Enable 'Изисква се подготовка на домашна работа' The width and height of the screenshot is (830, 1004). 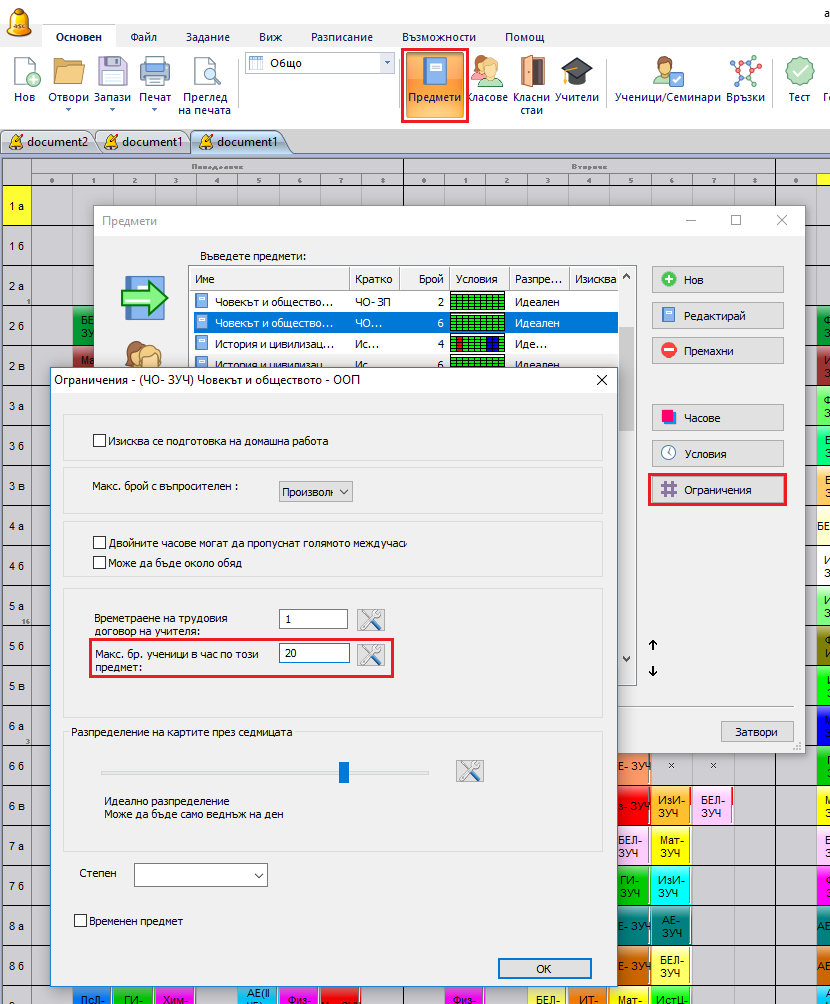click(99, 441)
